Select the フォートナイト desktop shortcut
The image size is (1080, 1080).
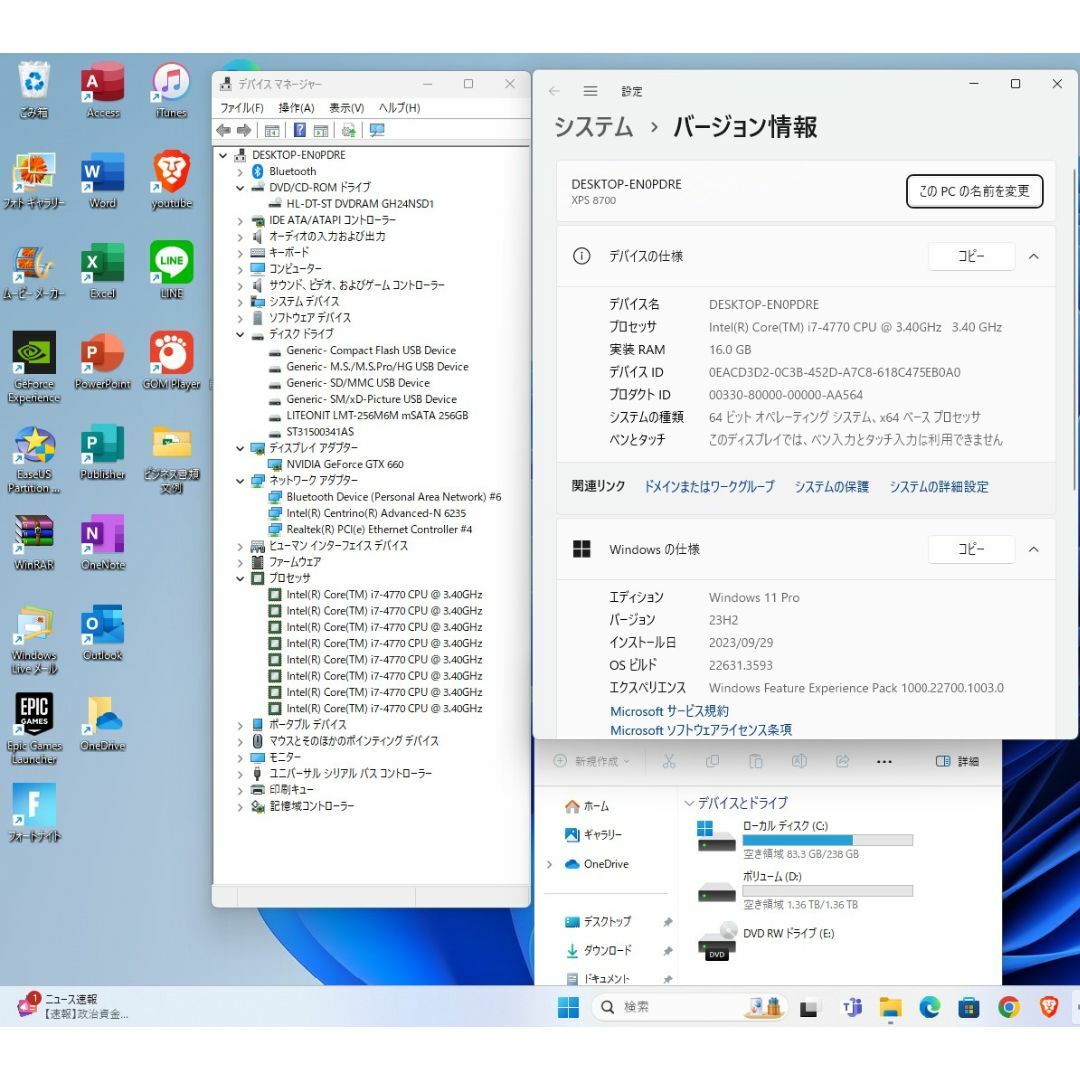pos(34,813)
